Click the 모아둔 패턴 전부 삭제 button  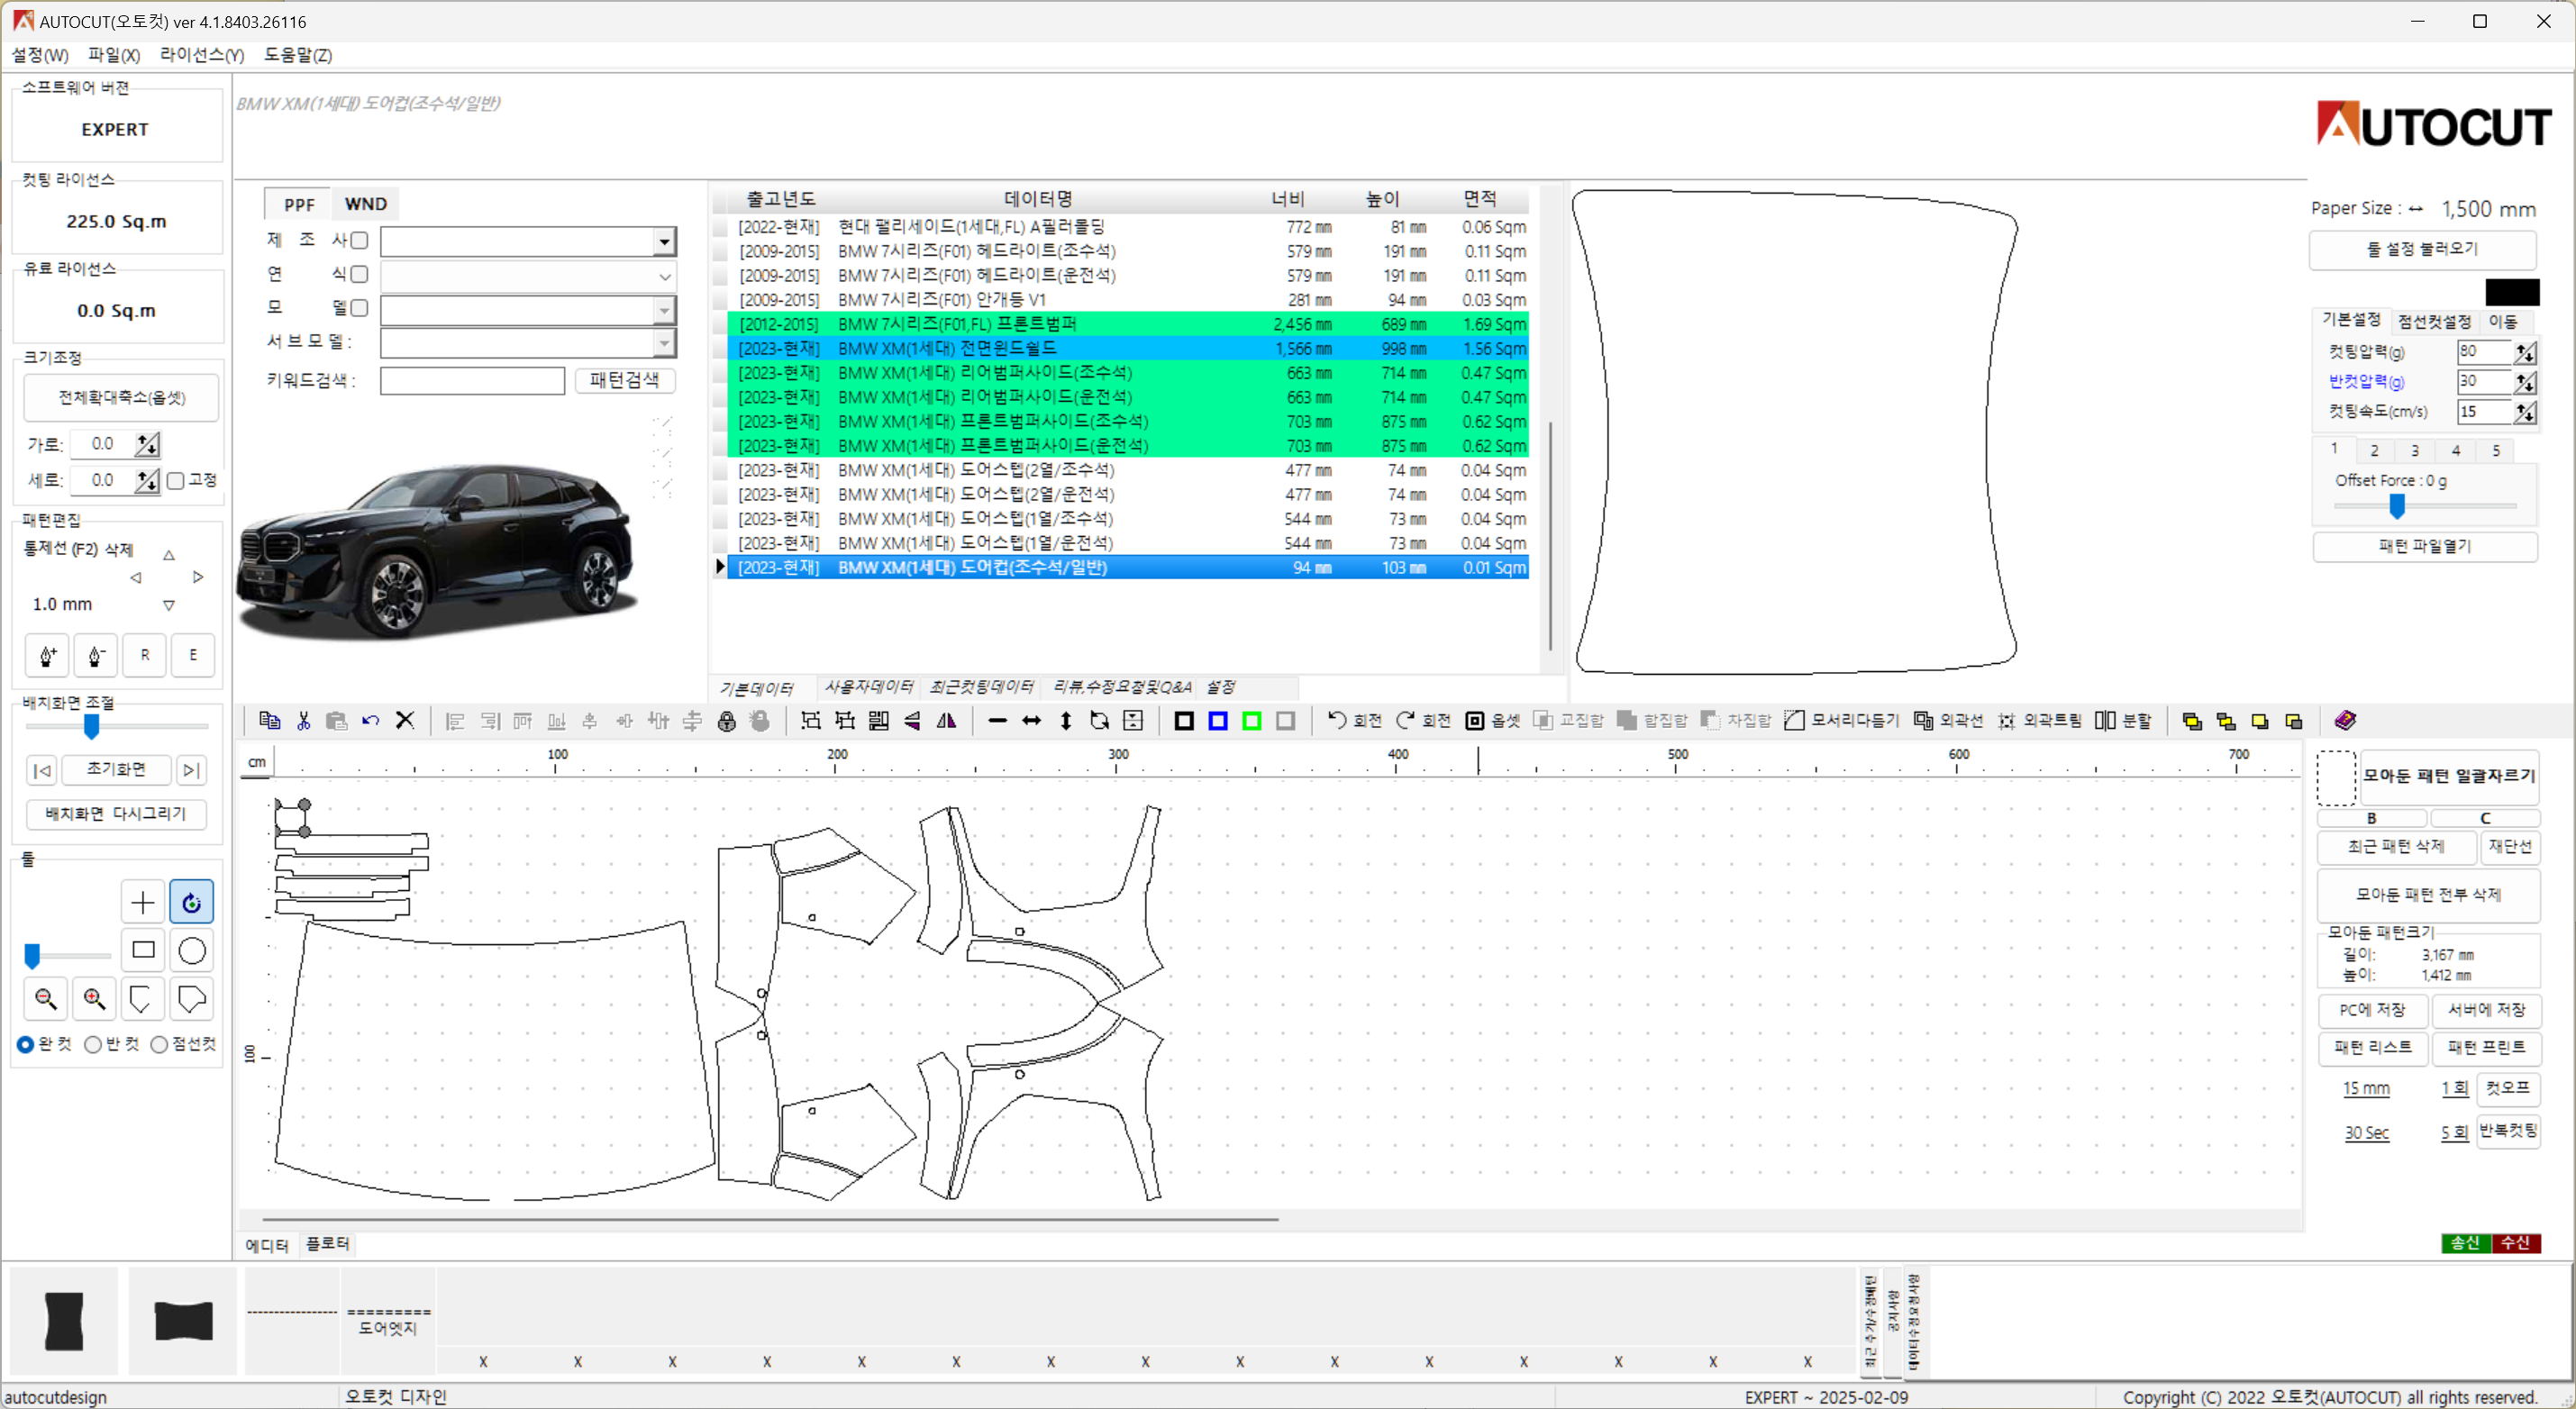[x=2428, y=894]
